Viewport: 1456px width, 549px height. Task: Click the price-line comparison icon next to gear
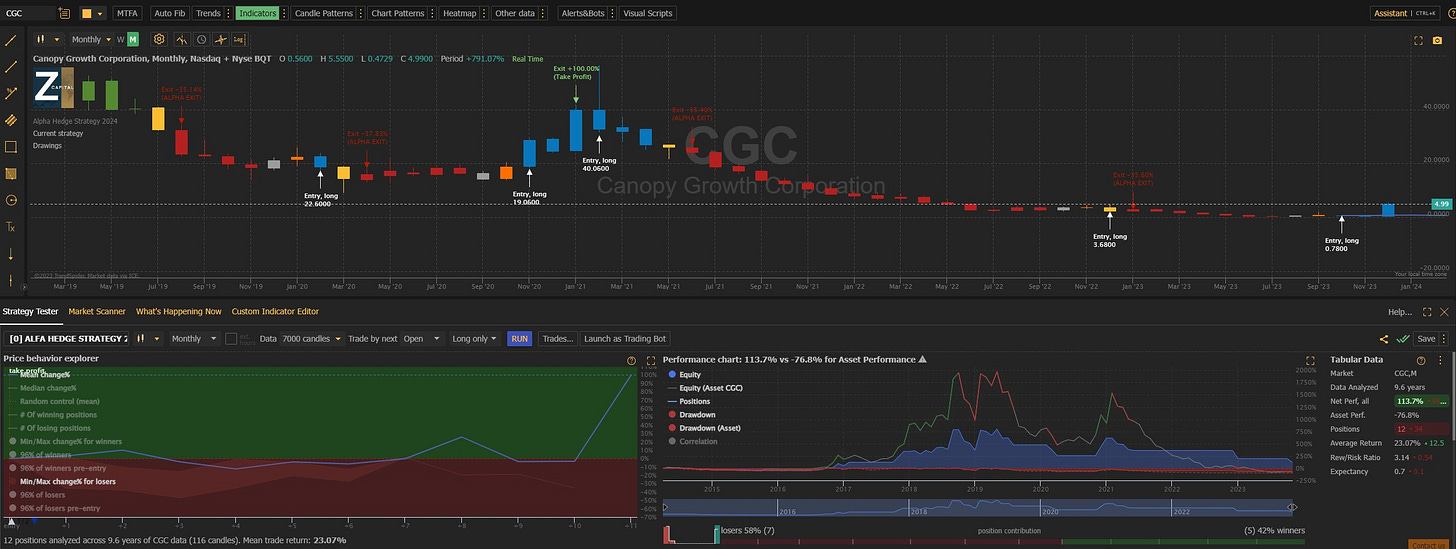coord(181,39)
